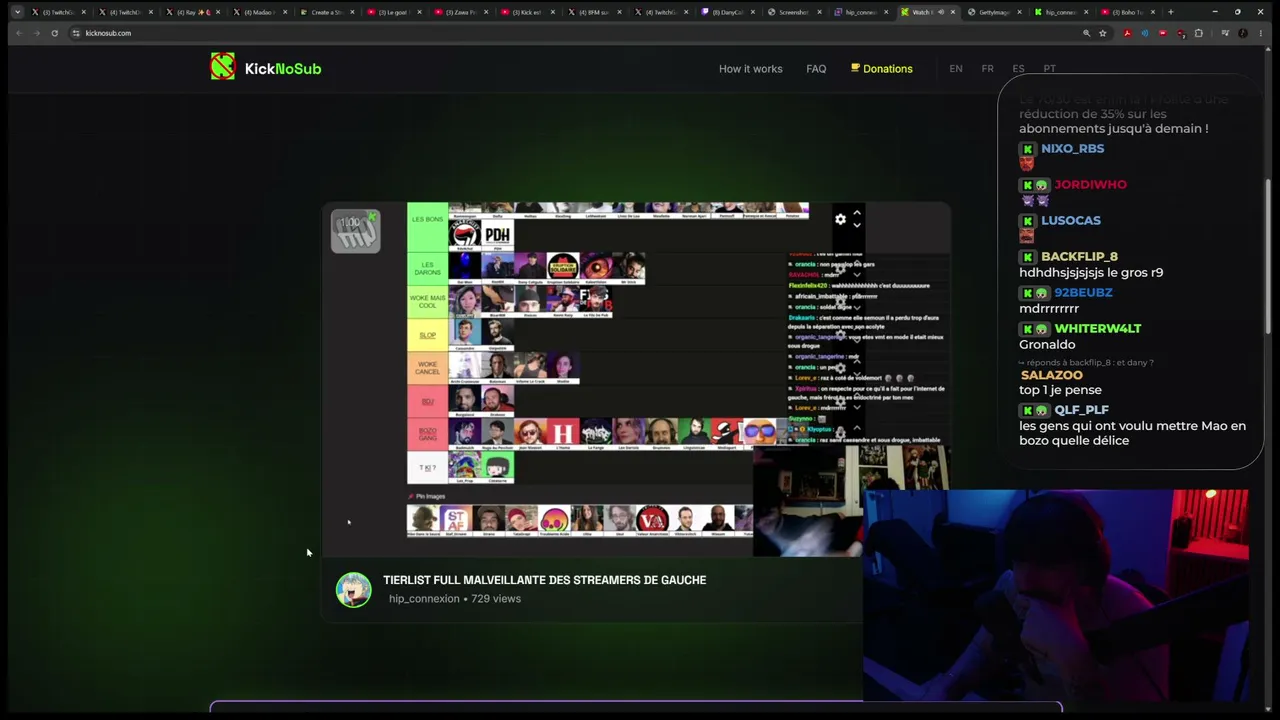Click the TIERLIST FULL MALVEILLANTE video title
Viewport: 1280px width, 720px height.
click(x=544, y=580)
